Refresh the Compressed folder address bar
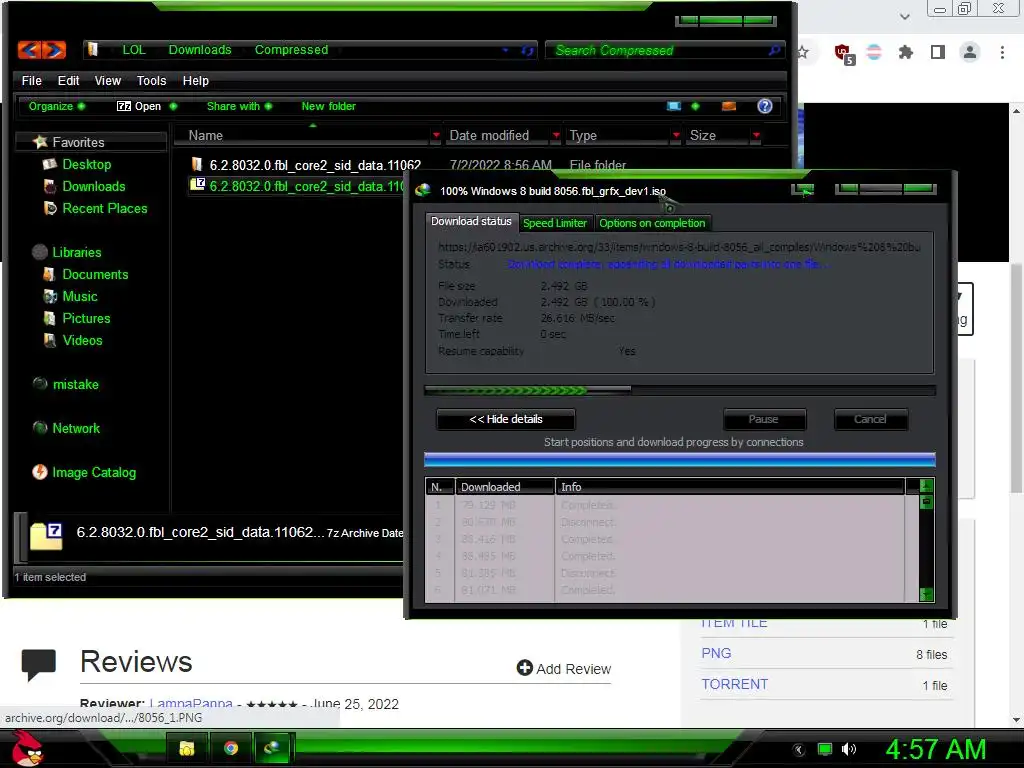This screenshot has width=1024, height=768. coord(527,50)
